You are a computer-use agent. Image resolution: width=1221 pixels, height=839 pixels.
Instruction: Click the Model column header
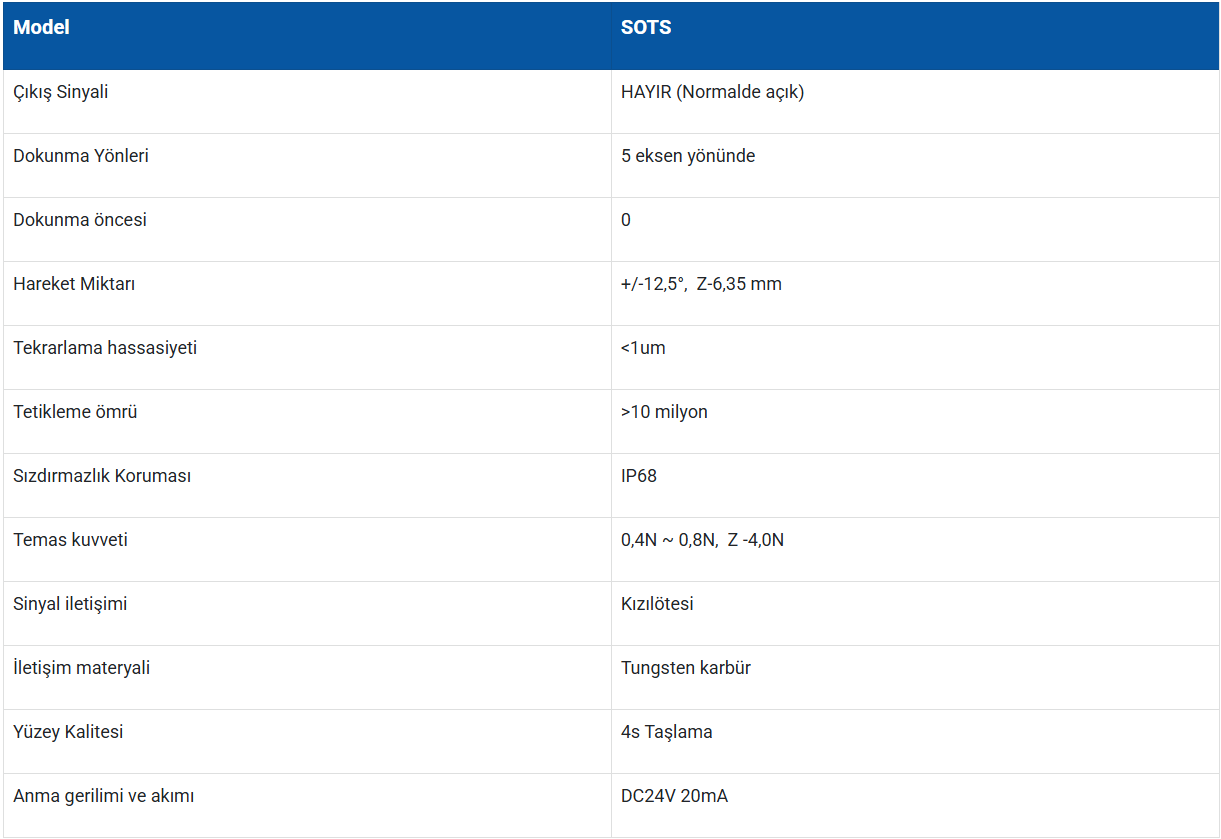[41, 28]
